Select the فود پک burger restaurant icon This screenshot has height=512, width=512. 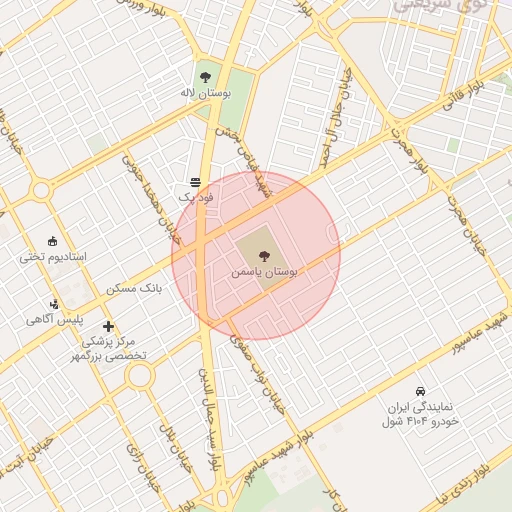click(x=196, y=182)
